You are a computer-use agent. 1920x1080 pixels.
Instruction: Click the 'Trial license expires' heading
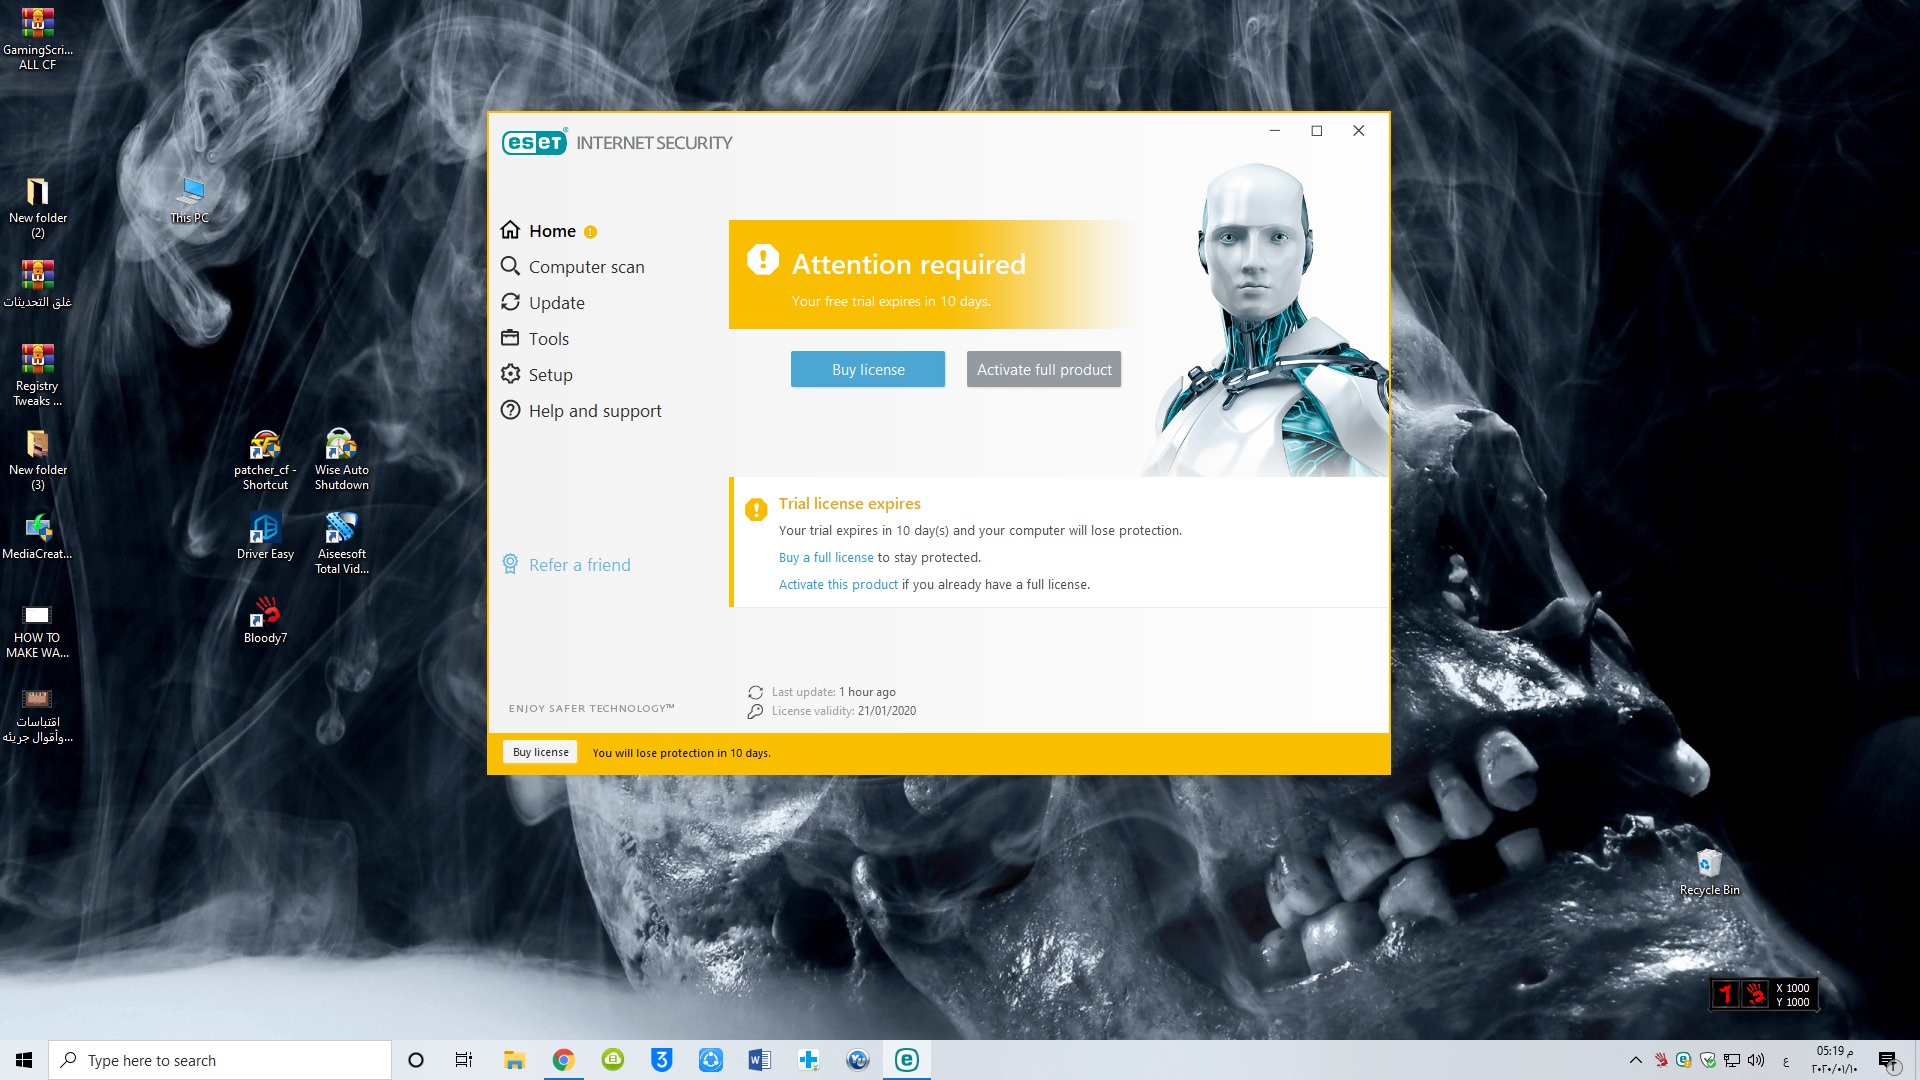coord(850,504)
